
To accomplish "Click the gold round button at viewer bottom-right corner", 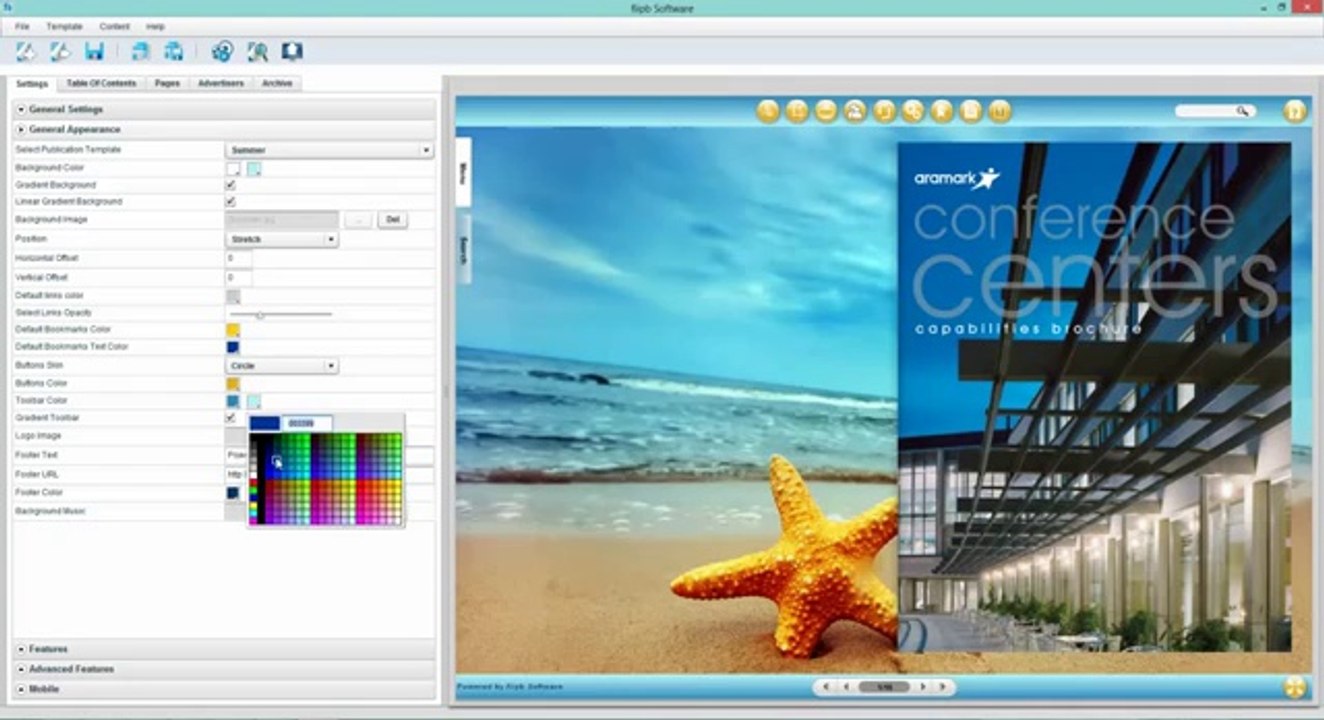I will pyautogui.click(x=1295, y=687).
